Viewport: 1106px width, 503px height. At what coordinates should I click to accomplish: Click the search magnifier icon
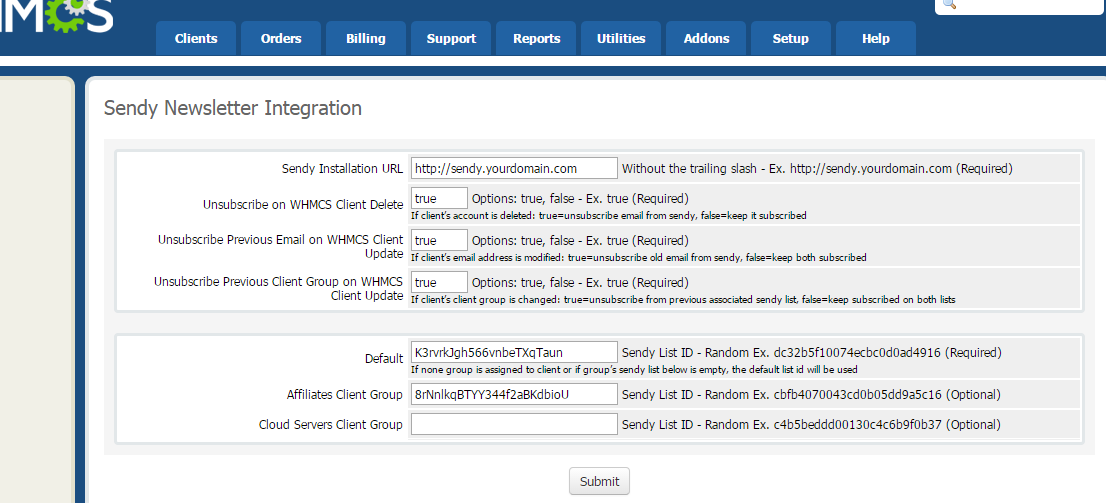coord(949,5)
